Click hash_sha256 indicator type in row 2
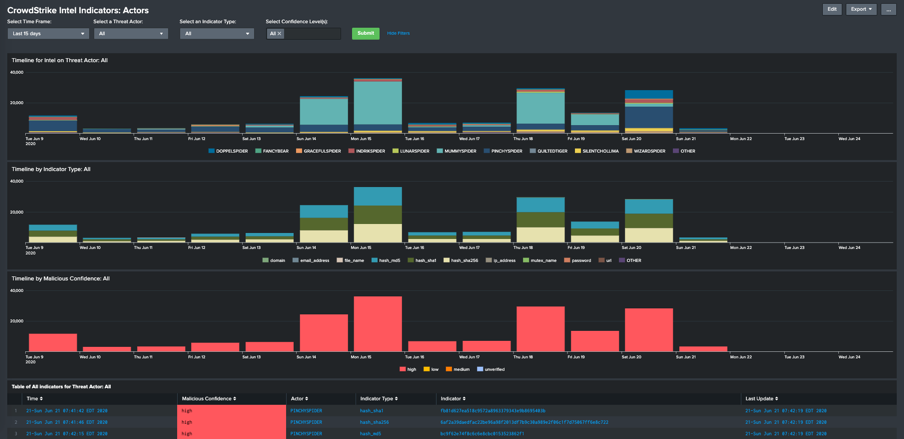Viewport: 904px width, 439px height. coord(375,422)
